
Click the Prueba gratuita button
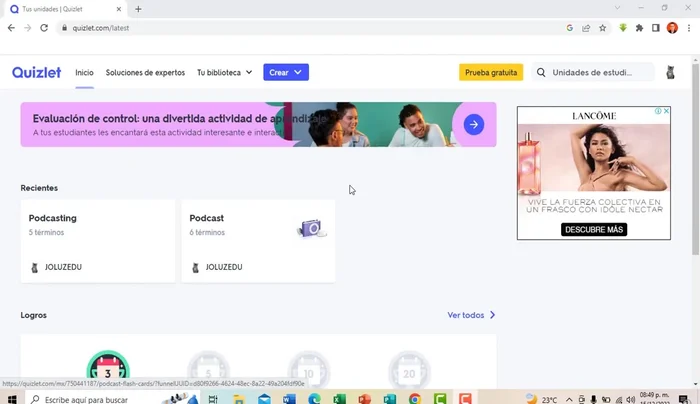[x=491, y=72]
